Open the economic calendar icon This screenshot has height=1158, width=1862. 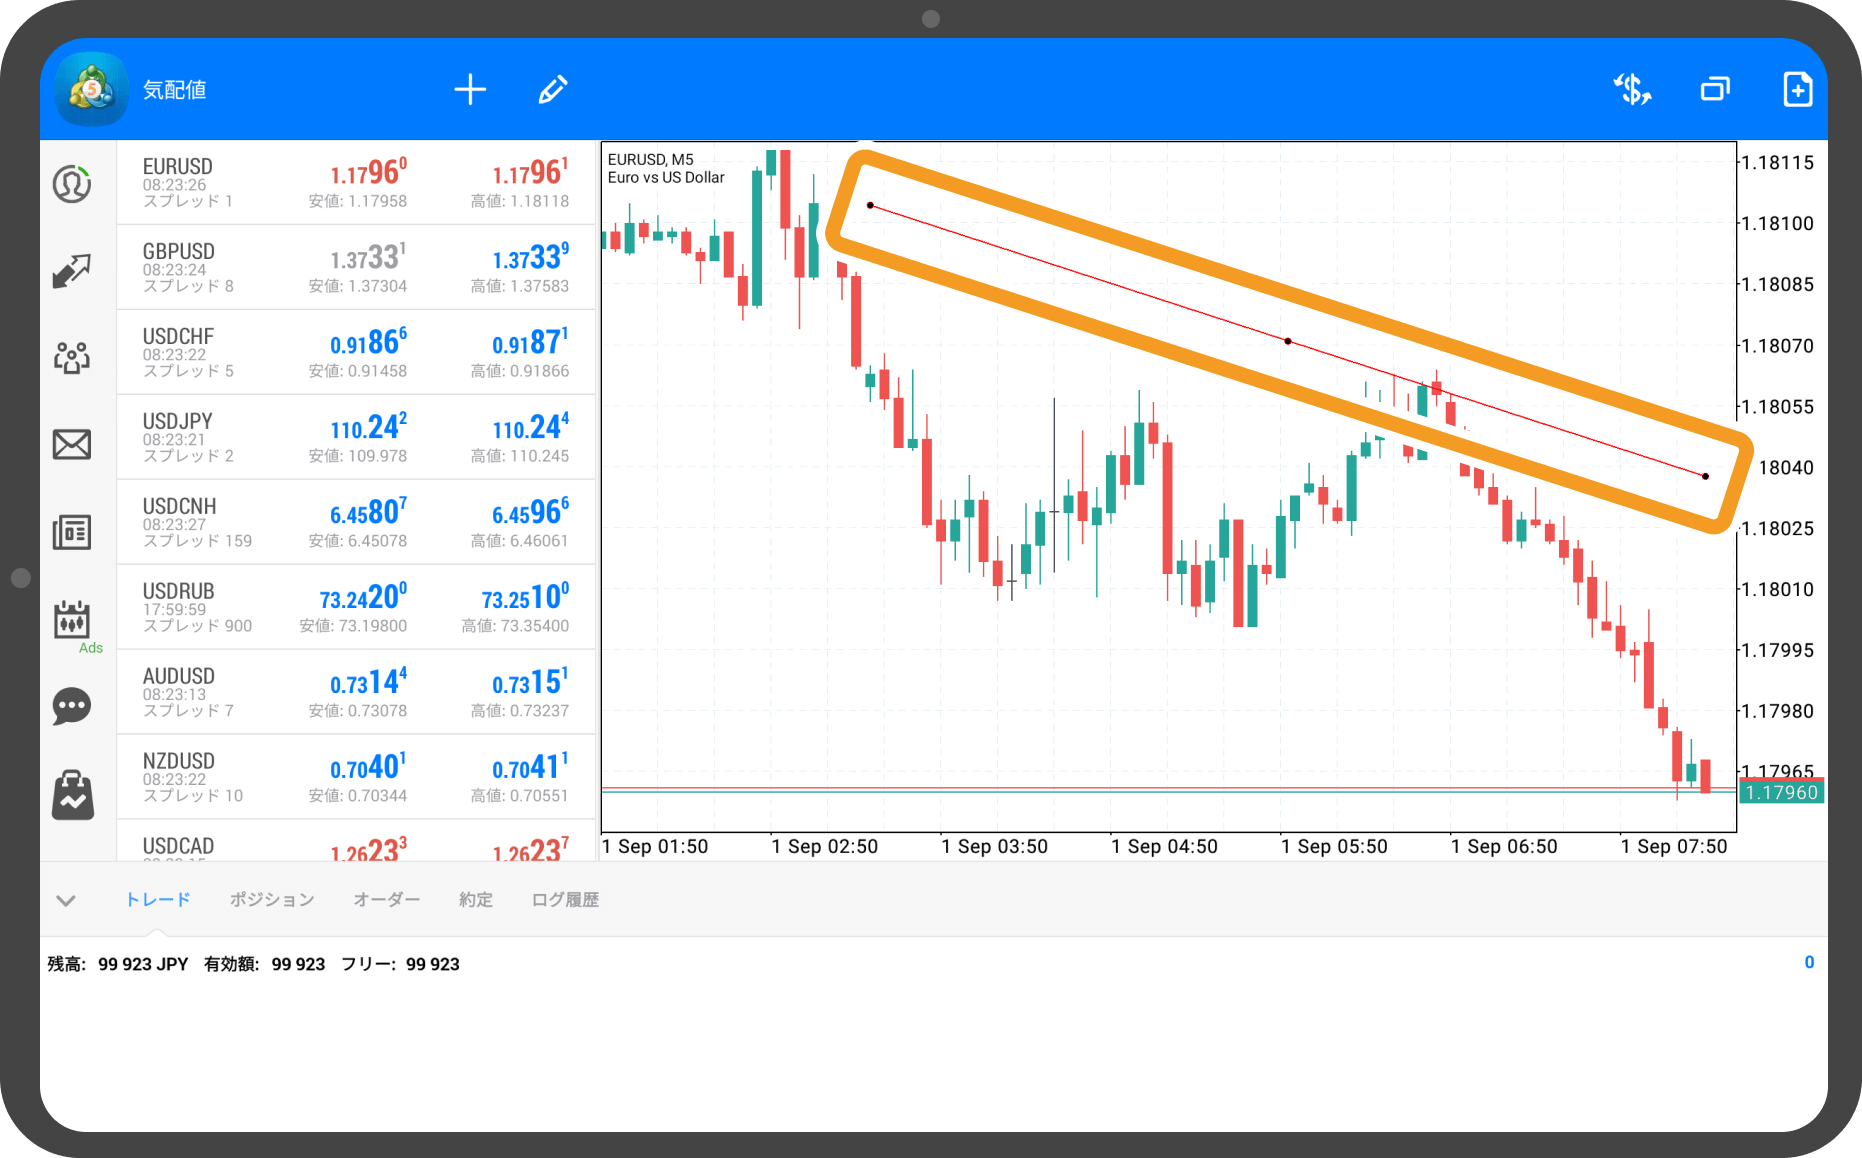[72, 619]
